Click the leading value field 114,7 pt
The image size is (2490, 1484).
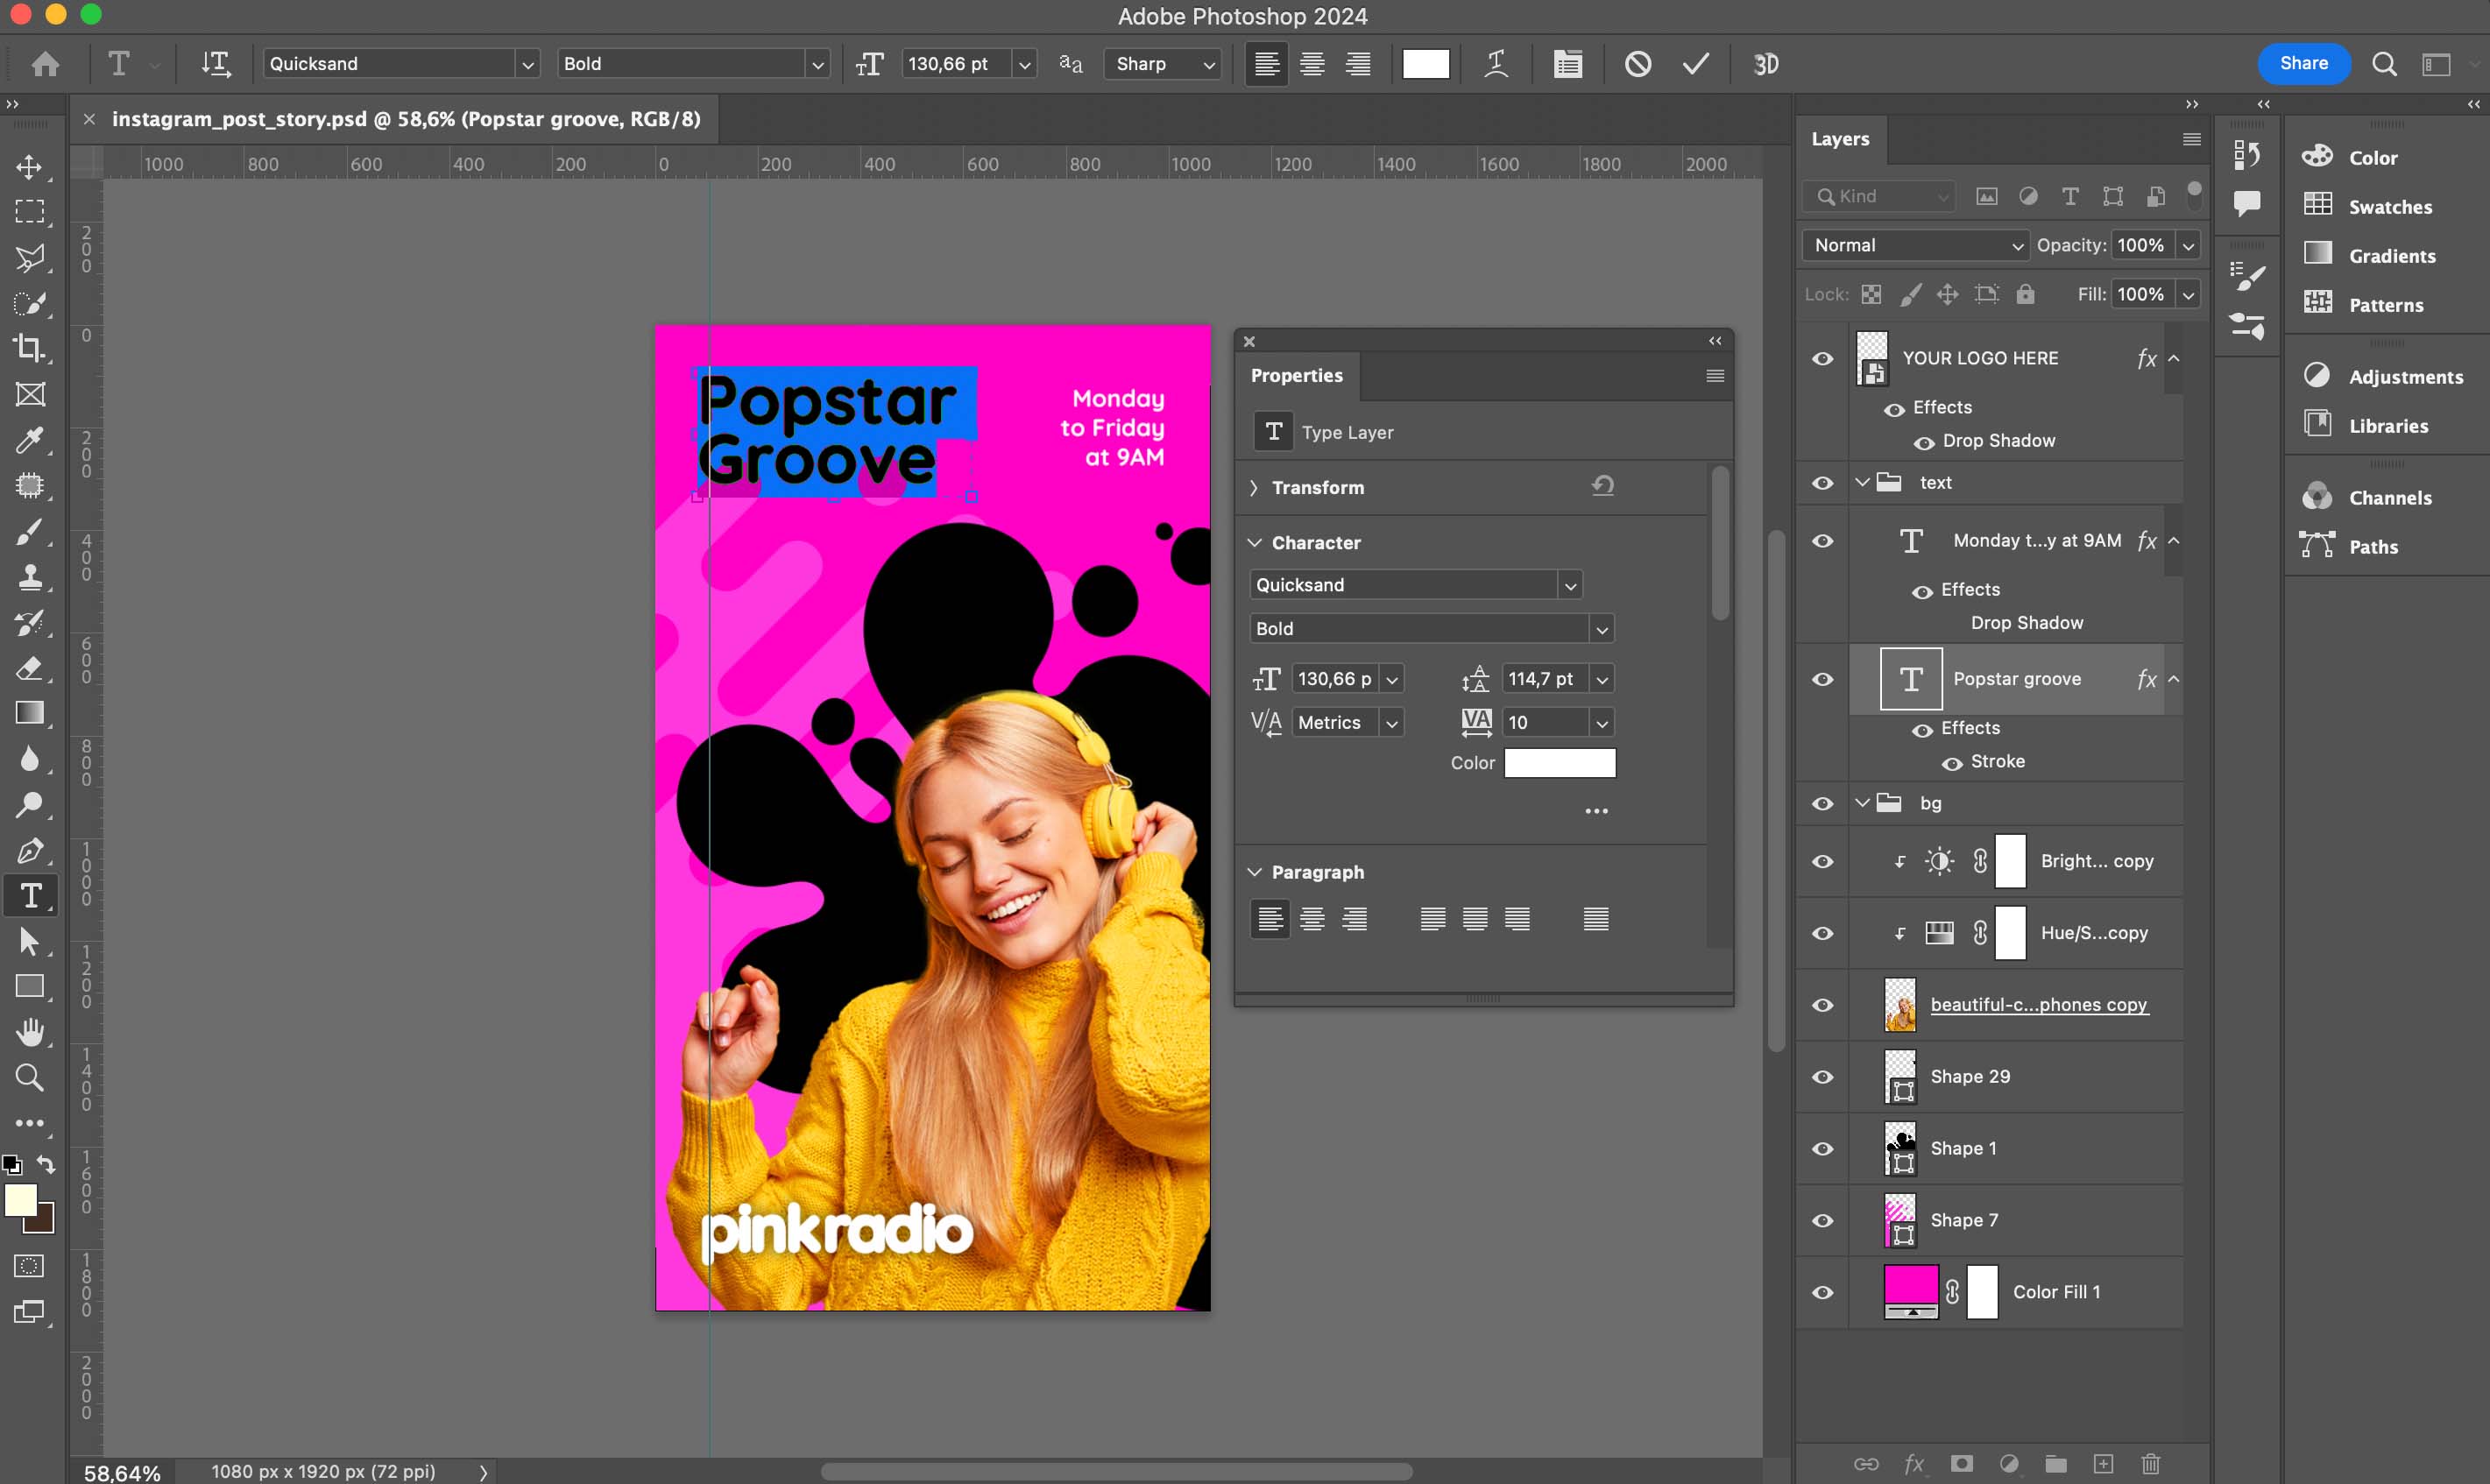[1542, 679]
